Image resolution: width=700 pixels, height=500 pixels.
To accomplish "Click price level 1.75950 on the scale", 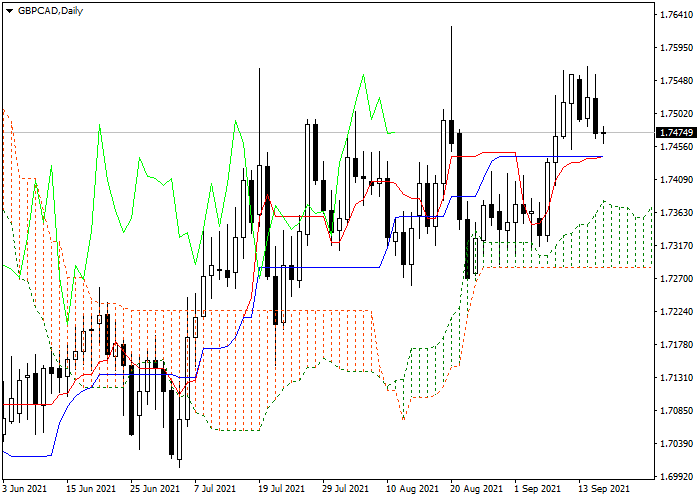I will (677, 48).
